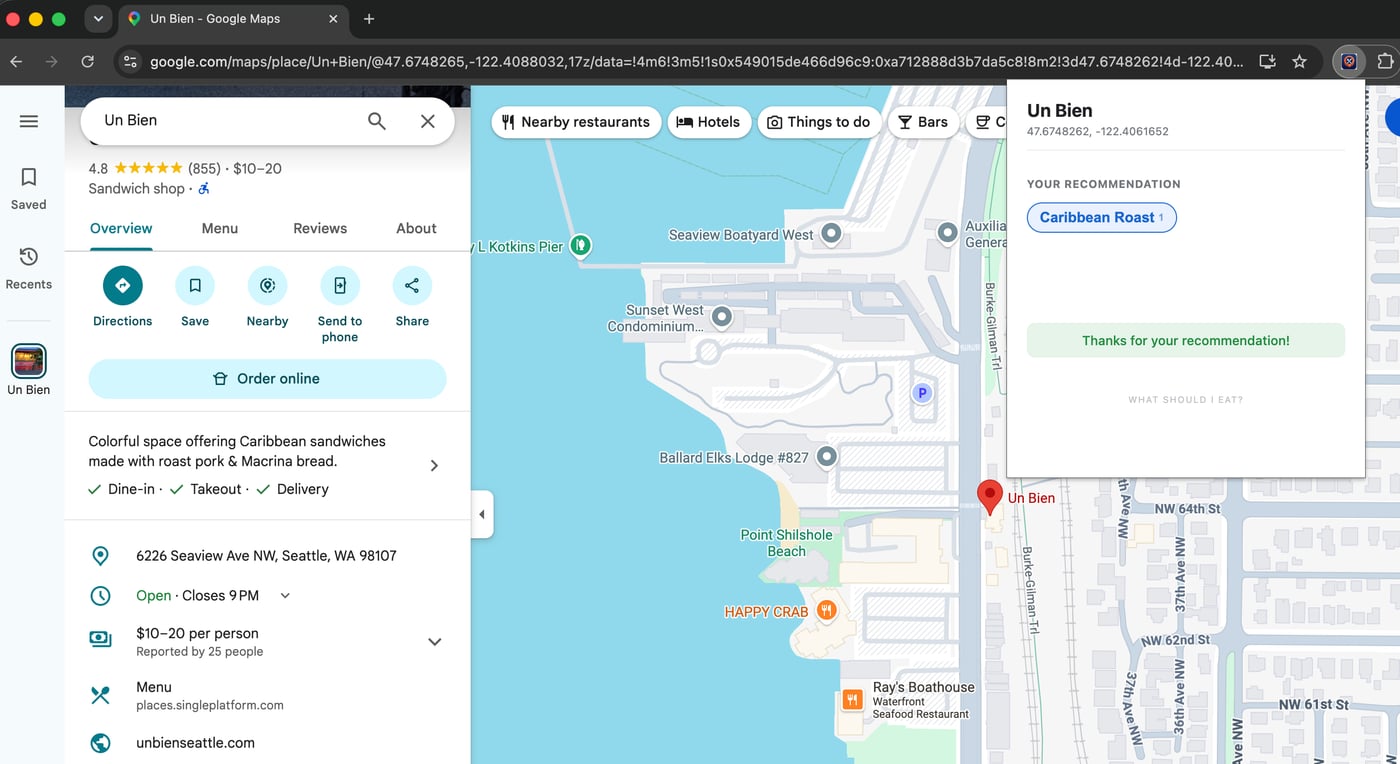Expand the opening hours dropdown
The width and height of the screenshot is (1400, 764).
pos(285,596)
